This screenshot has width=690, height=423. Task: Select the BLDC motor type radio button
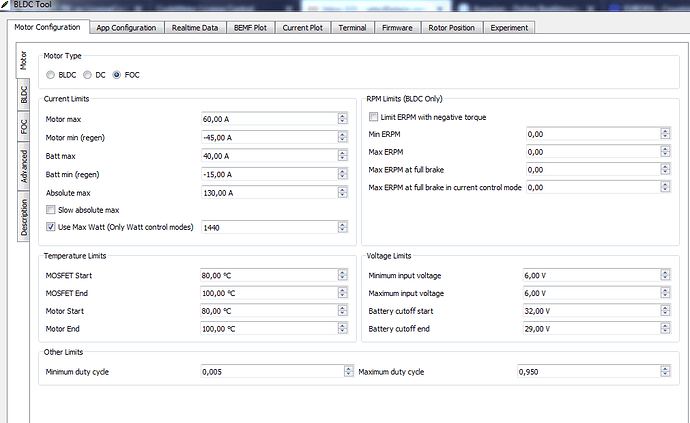point(52,74)
